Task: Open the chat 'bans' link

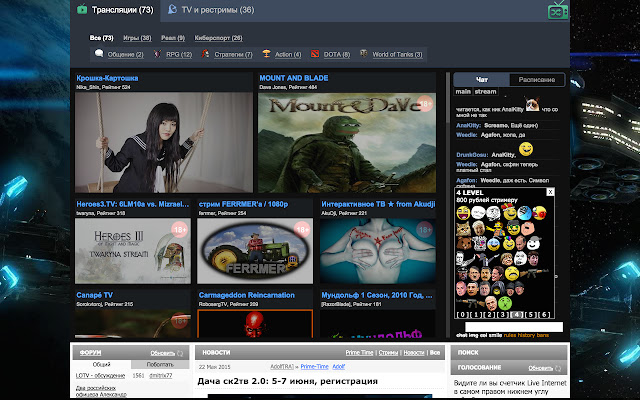Action: [543, 336]
